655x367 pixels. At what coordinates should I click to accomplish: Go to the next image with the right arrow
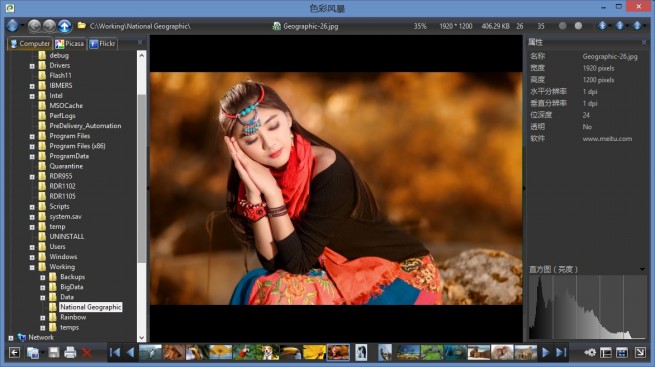(546, 352)
